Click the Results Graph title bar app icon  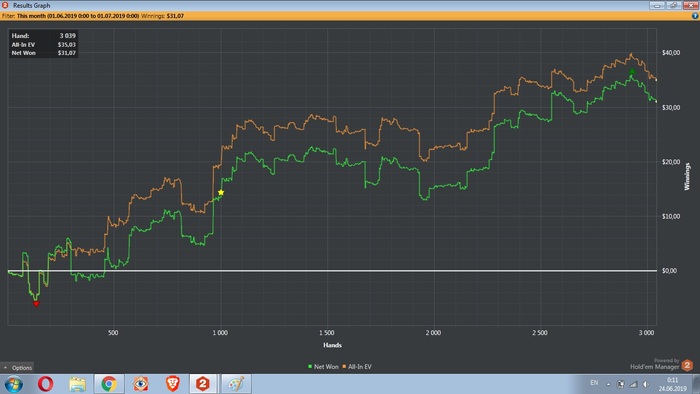[5, 5]
